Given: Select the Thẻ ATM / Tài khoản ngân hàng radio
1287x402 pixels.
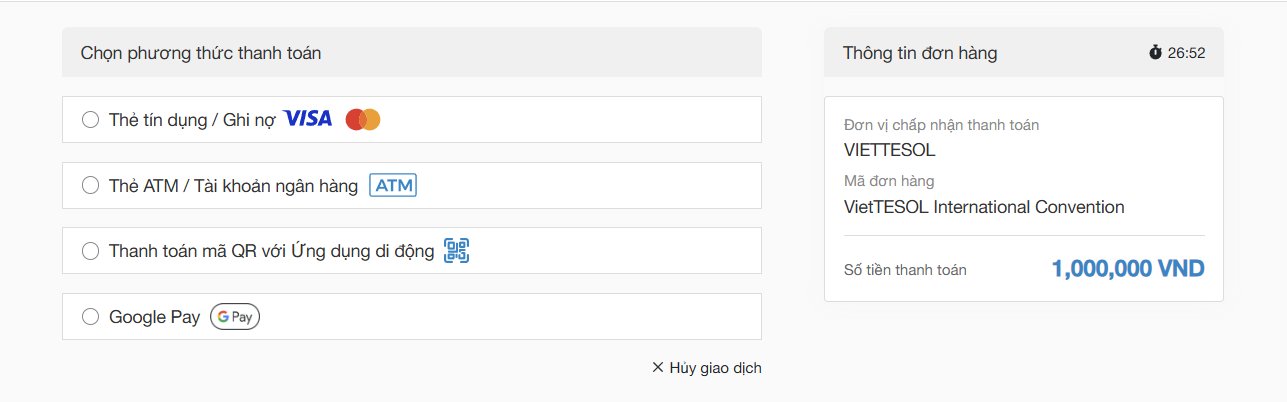Looking at the screenshot, I should pyautogui.click(x=90, y=185).
